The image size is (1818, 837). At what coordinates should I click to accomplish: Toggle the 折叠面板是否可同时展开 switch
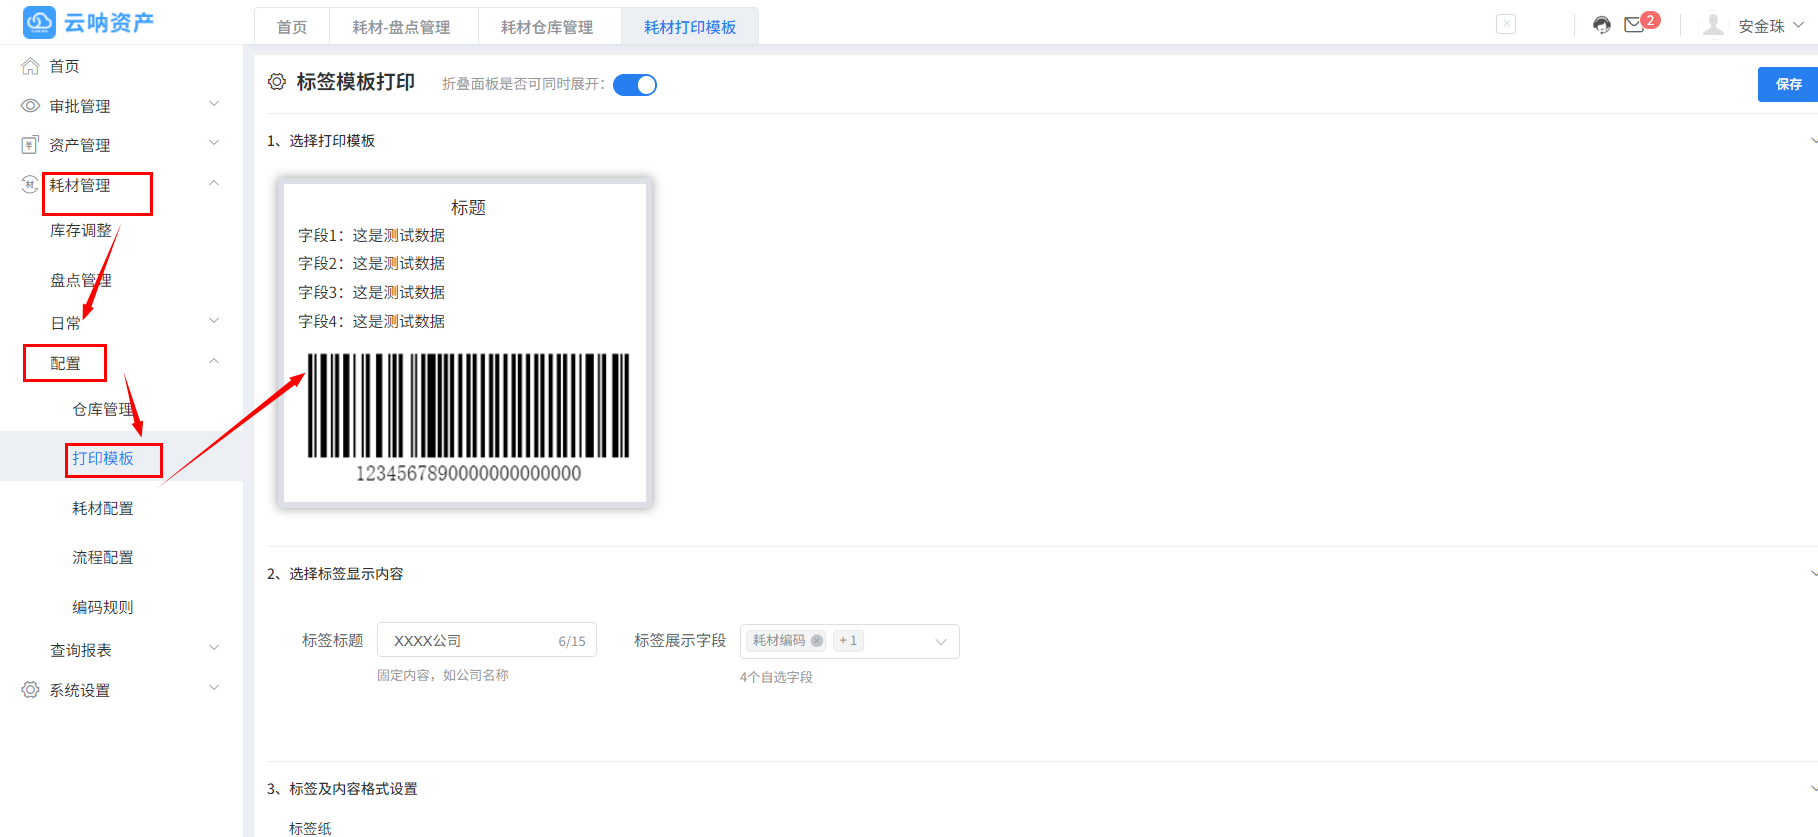point(635,85)
